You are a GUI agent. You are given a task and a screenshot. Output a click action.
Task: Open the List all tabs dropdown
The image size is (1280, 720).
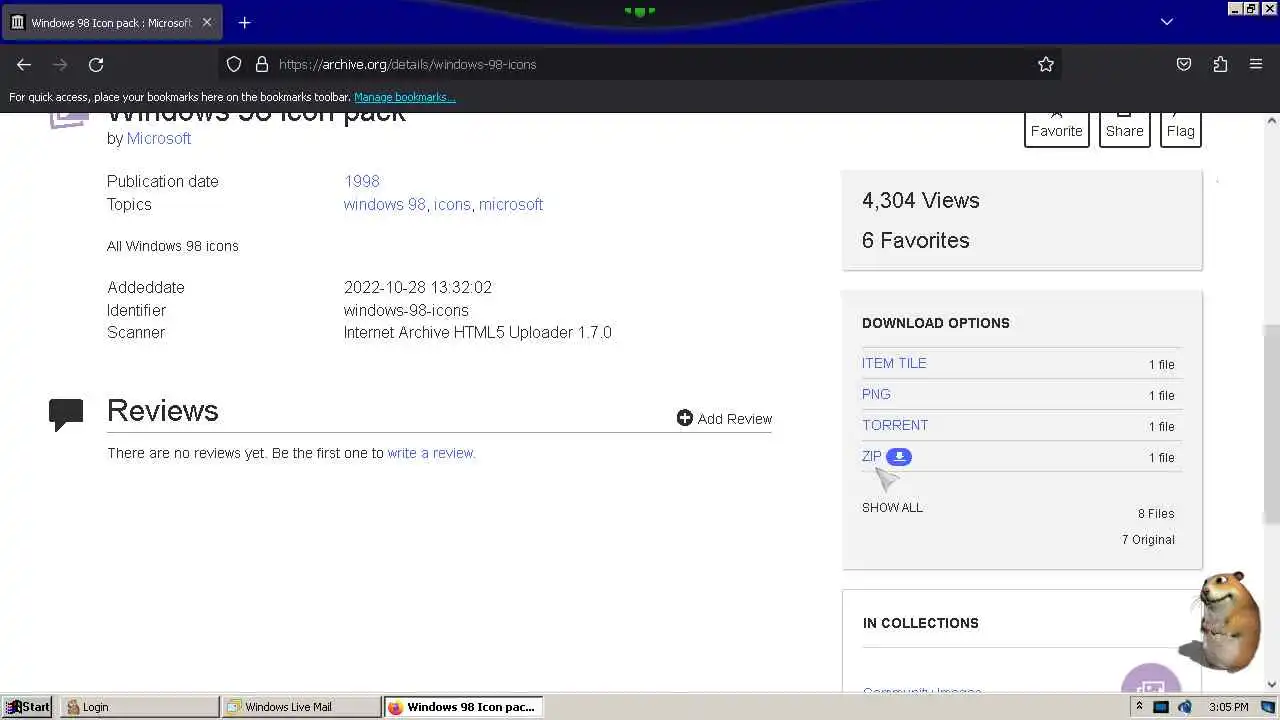click(x=1166, y=22)
